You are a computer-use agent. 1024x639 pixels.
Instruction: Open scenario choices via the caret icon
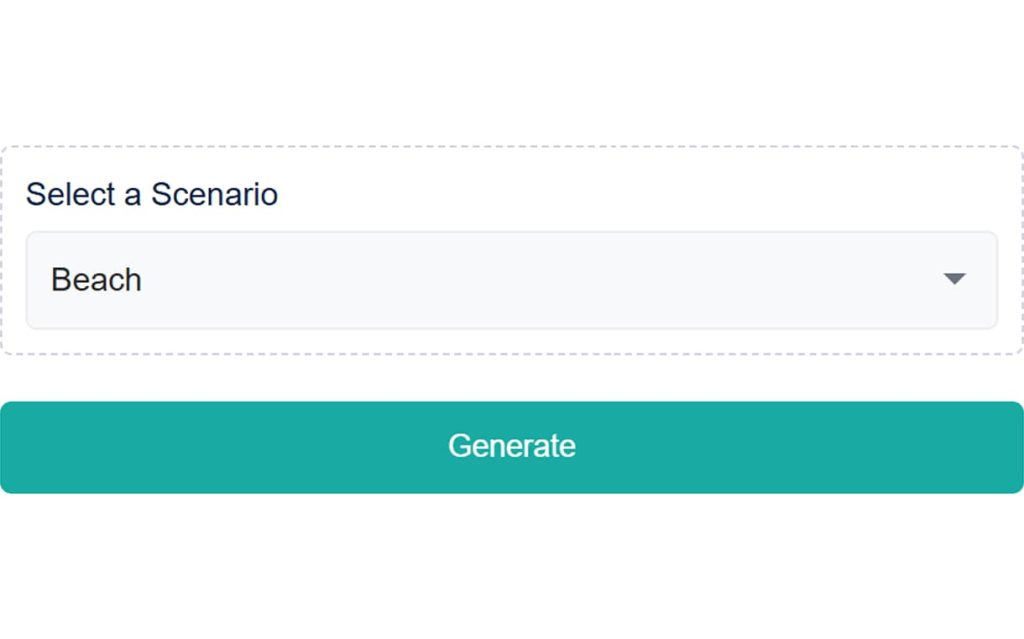954,279
